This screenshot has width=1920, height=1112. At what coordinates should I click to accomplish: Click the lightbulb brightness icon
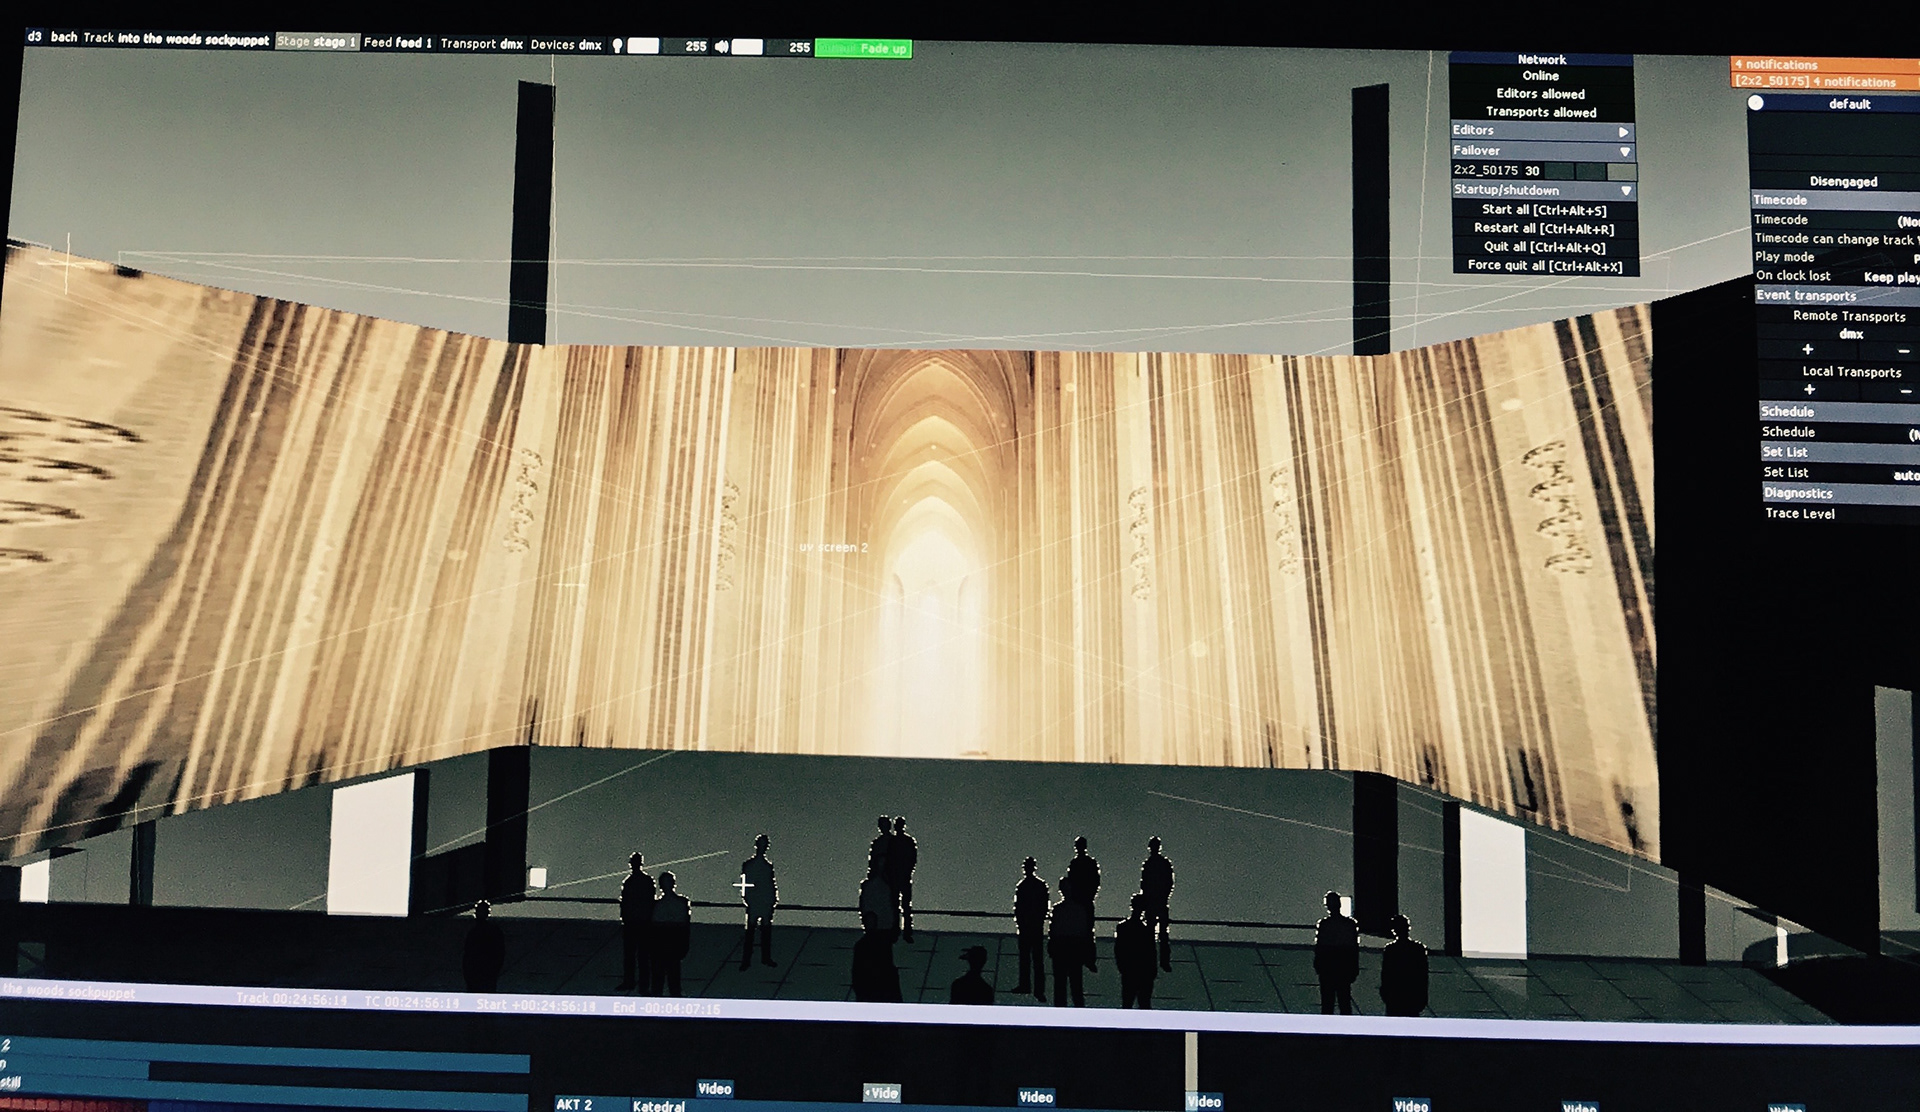618,45
